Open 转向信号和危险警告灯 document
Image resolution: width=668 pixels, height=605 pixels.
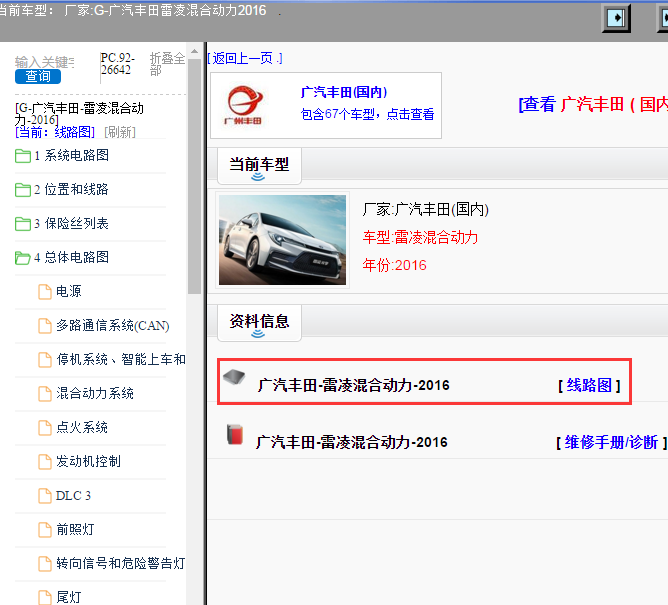tap(121, 564)
